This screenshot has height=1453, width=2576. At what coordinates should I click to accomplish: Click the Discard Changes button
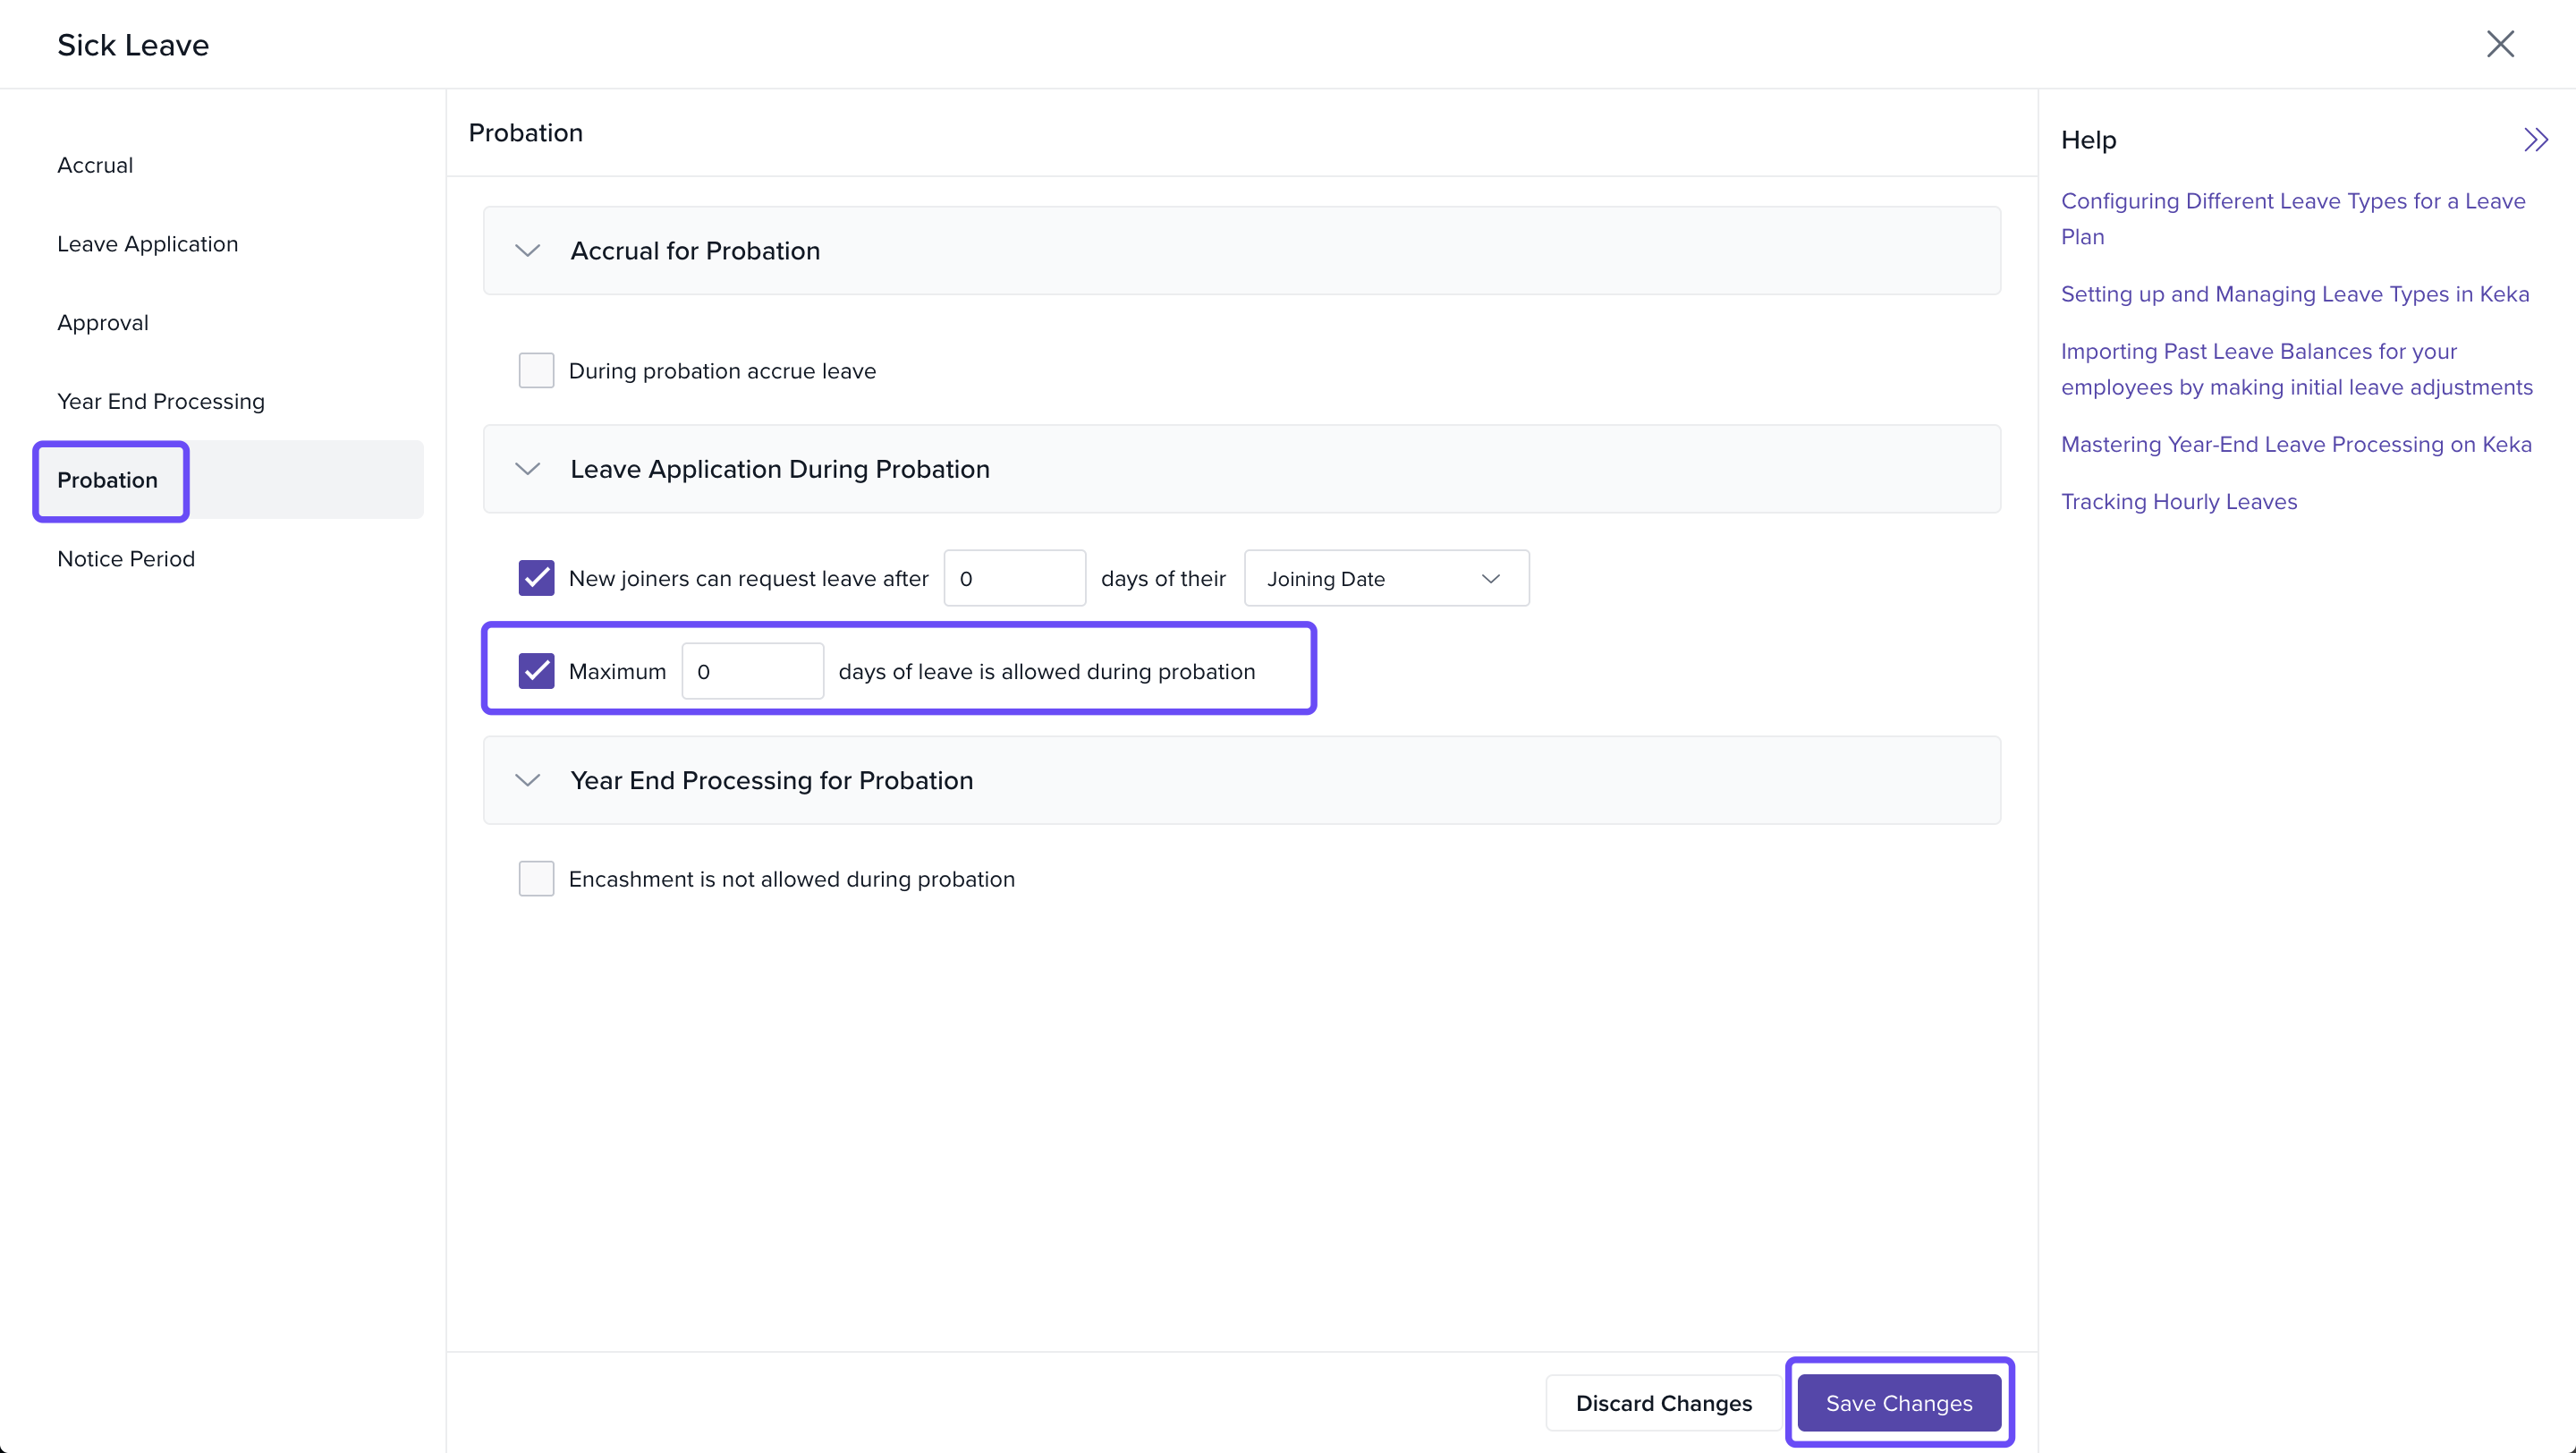coord(1663,1403)
